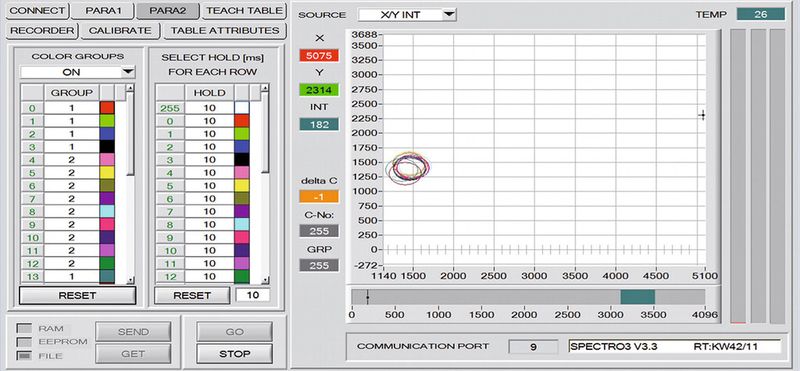Viewport: 800px width, 371px height.
Task: Click the down arrow of the group table scrollbar
Action: [130, 280]
